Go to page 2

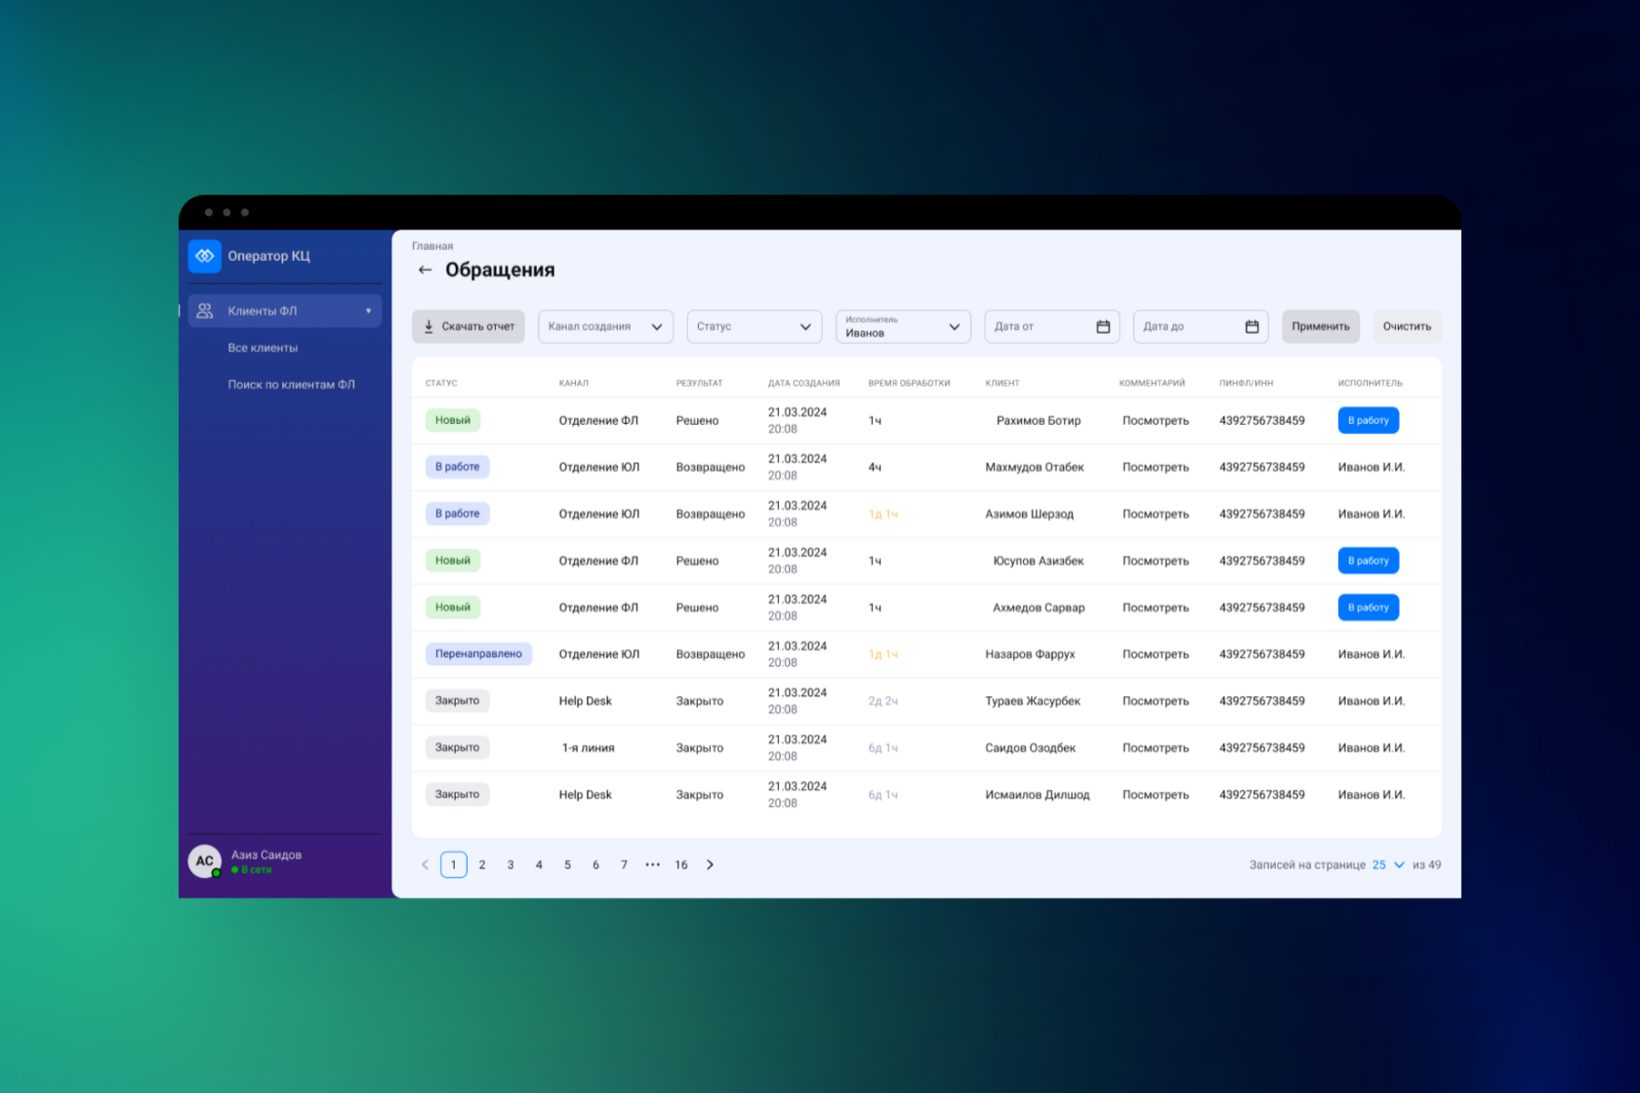point(482,865)
